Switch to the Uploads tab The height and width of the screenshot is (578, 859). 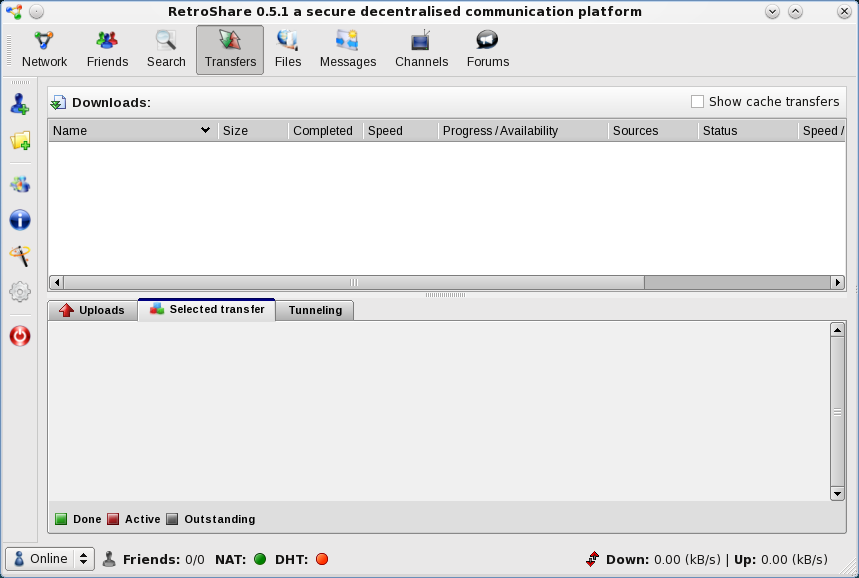tap(93, 310)
